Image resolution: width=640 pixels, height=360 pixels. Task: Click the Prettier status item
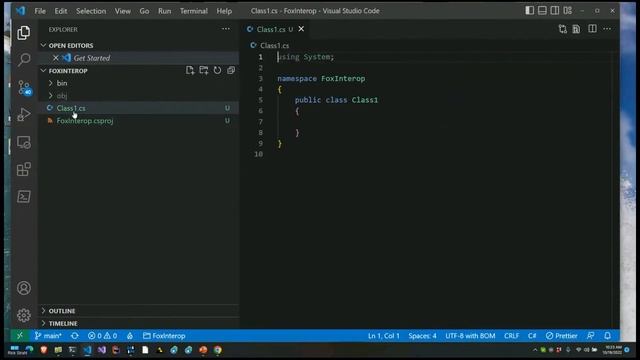pos(562,336)
